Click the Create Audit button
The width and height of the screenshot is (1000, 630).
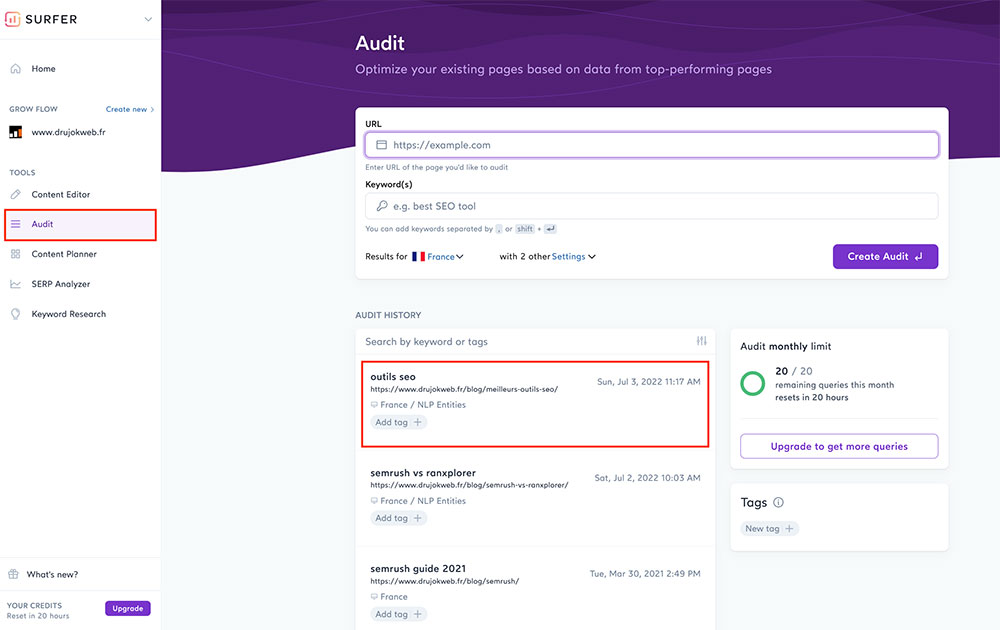tap(885, 256)
